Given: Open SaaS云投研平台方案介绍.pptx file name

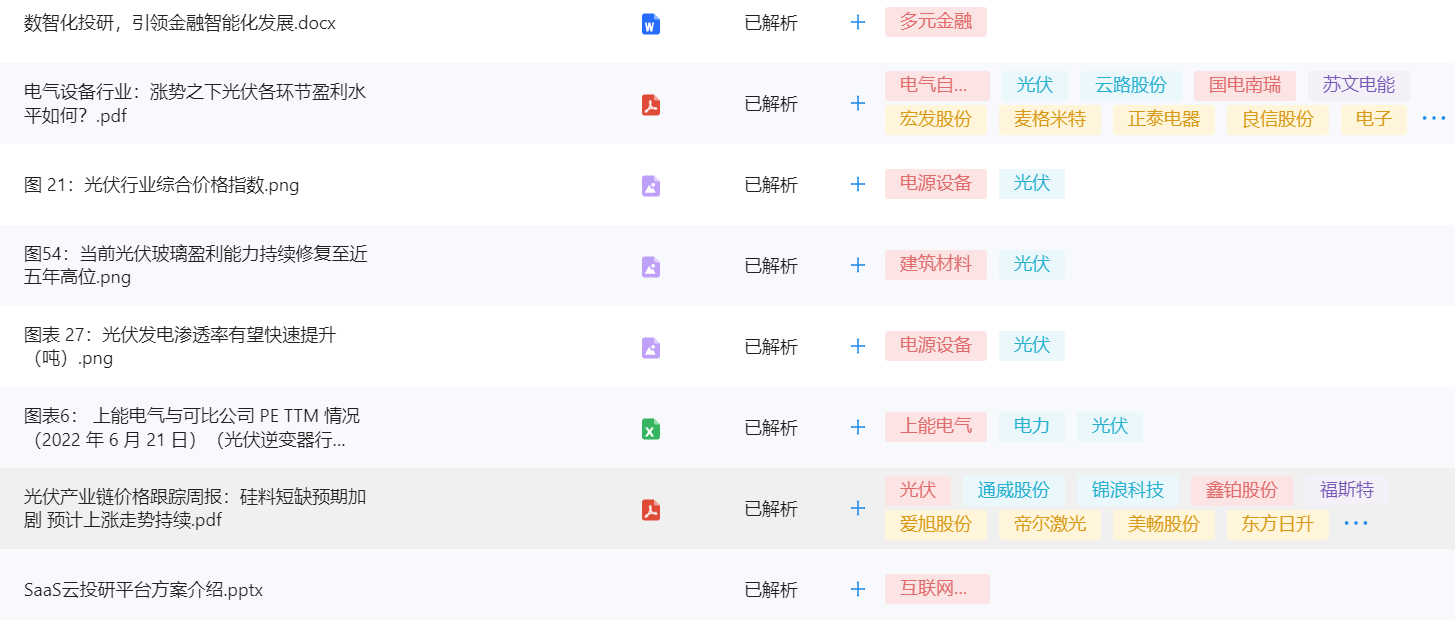Looking at the screenshot, I should (143, 590).
